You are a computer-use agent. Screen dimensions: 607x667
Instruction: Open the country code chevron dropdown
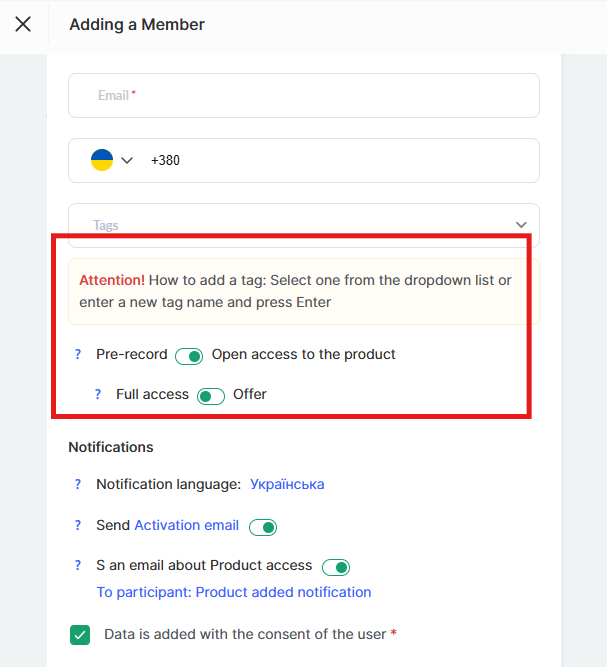pyautogui.click(x=127, y=160)
